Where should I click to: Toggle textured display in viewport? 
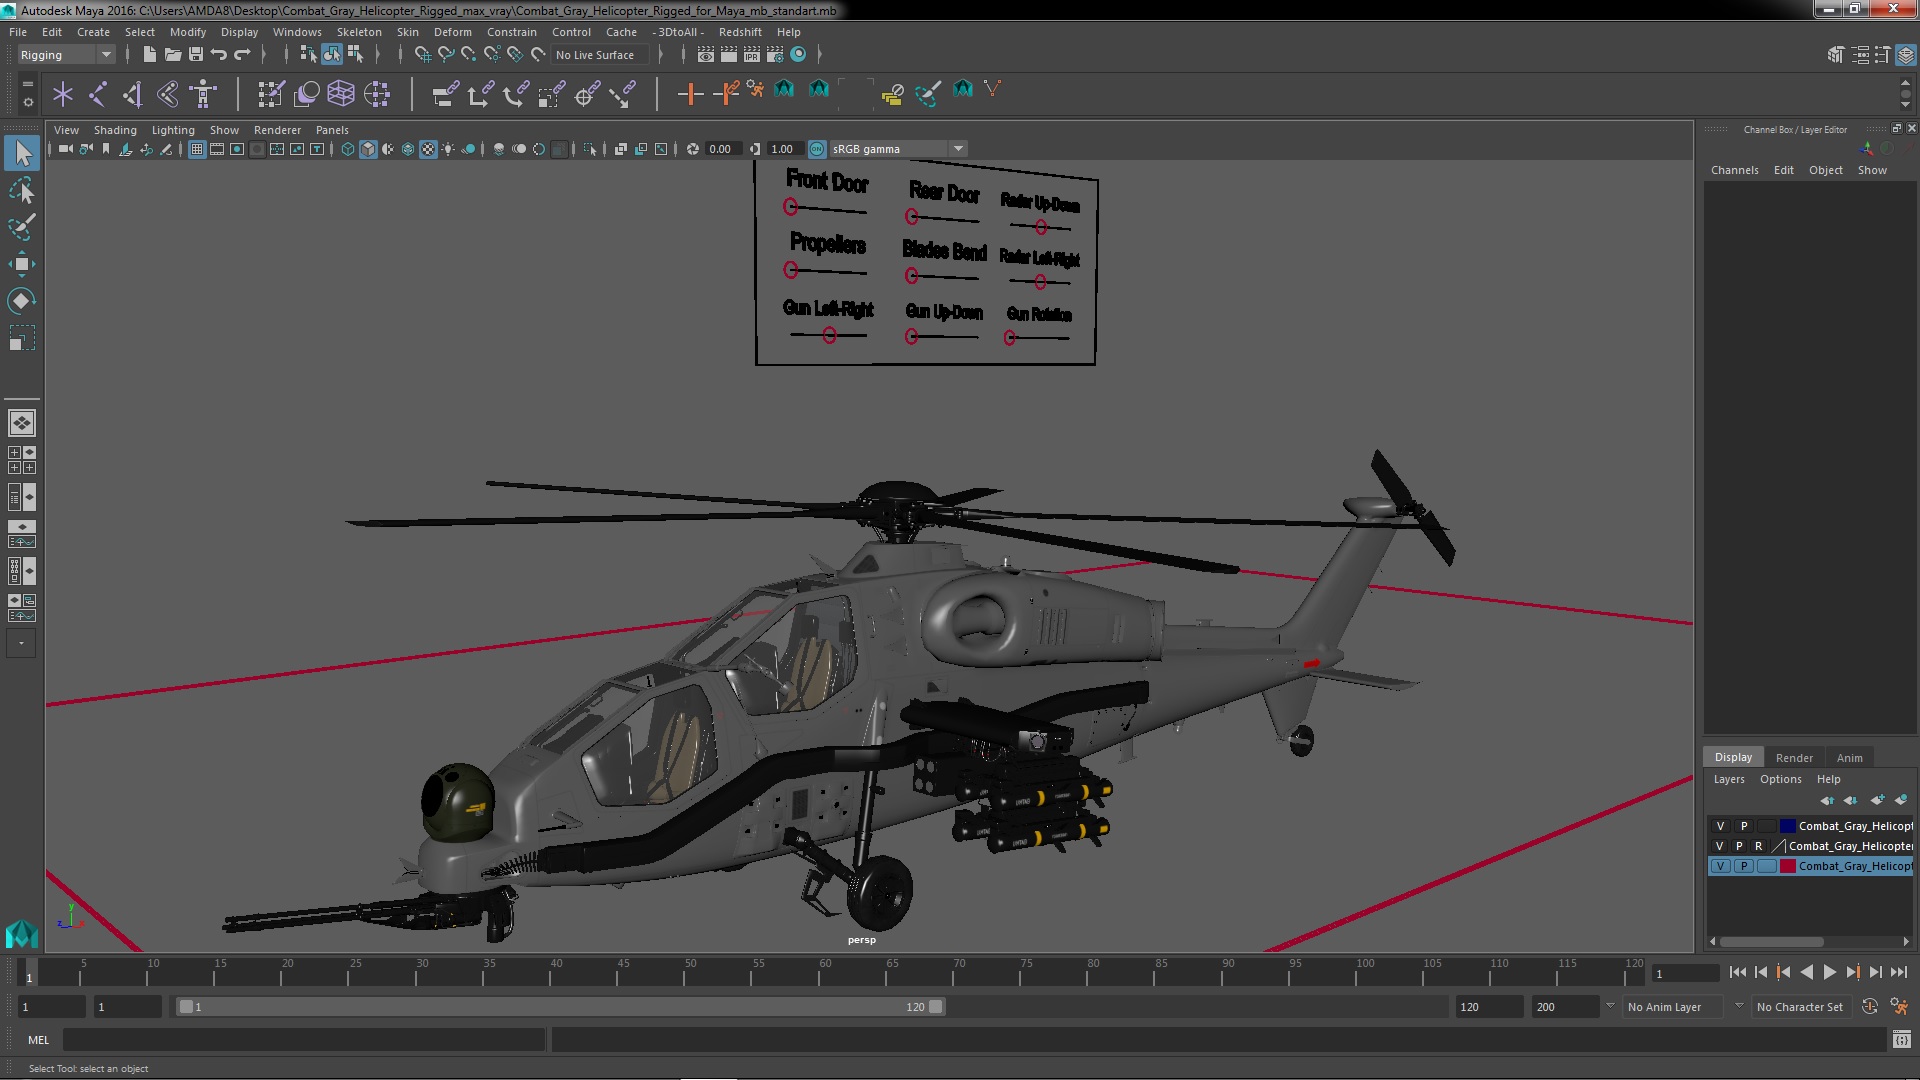pos(428,149)
